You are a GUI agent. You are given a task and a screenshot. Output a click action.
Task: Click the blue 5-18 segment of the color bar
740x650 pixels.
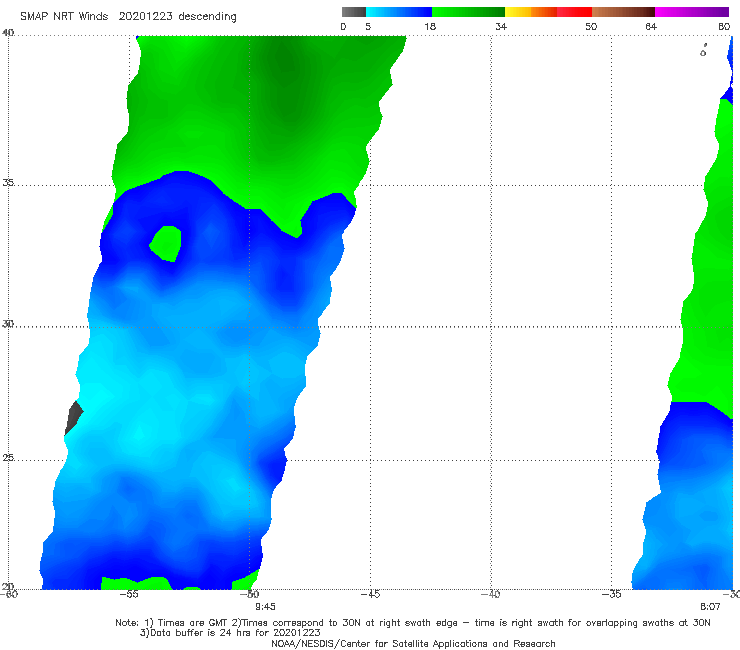[x=399, y=12]
